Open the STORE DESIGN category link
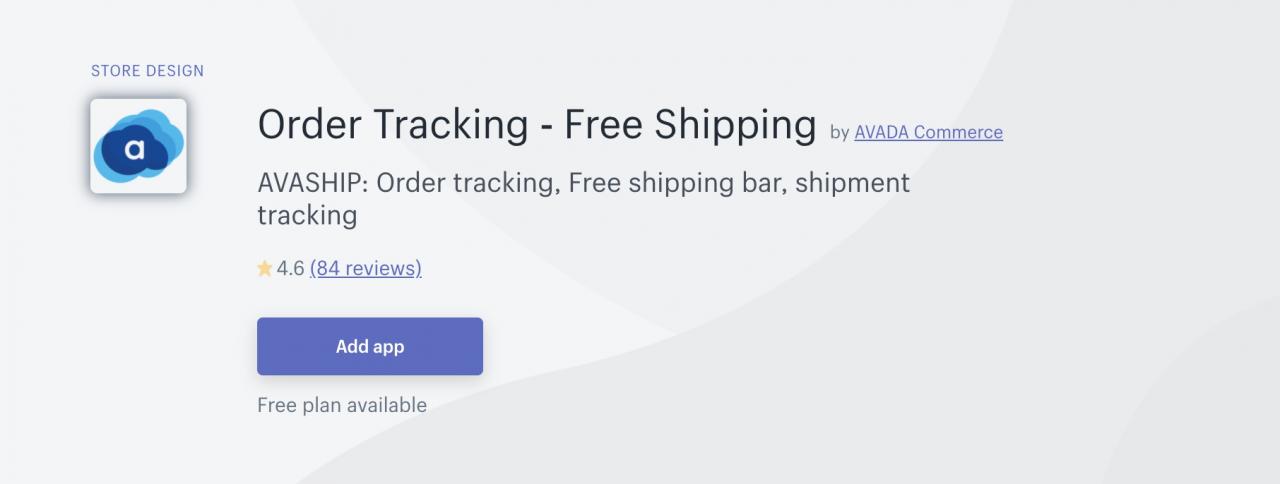 coord(147,71)
